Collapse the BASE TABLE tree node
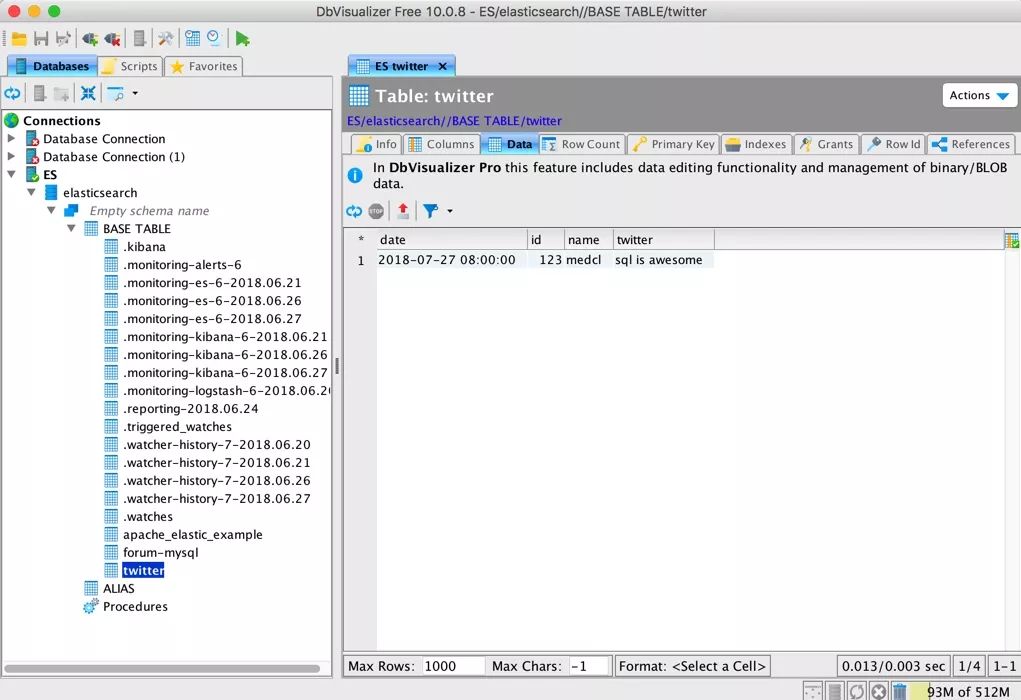 (72, 229)
